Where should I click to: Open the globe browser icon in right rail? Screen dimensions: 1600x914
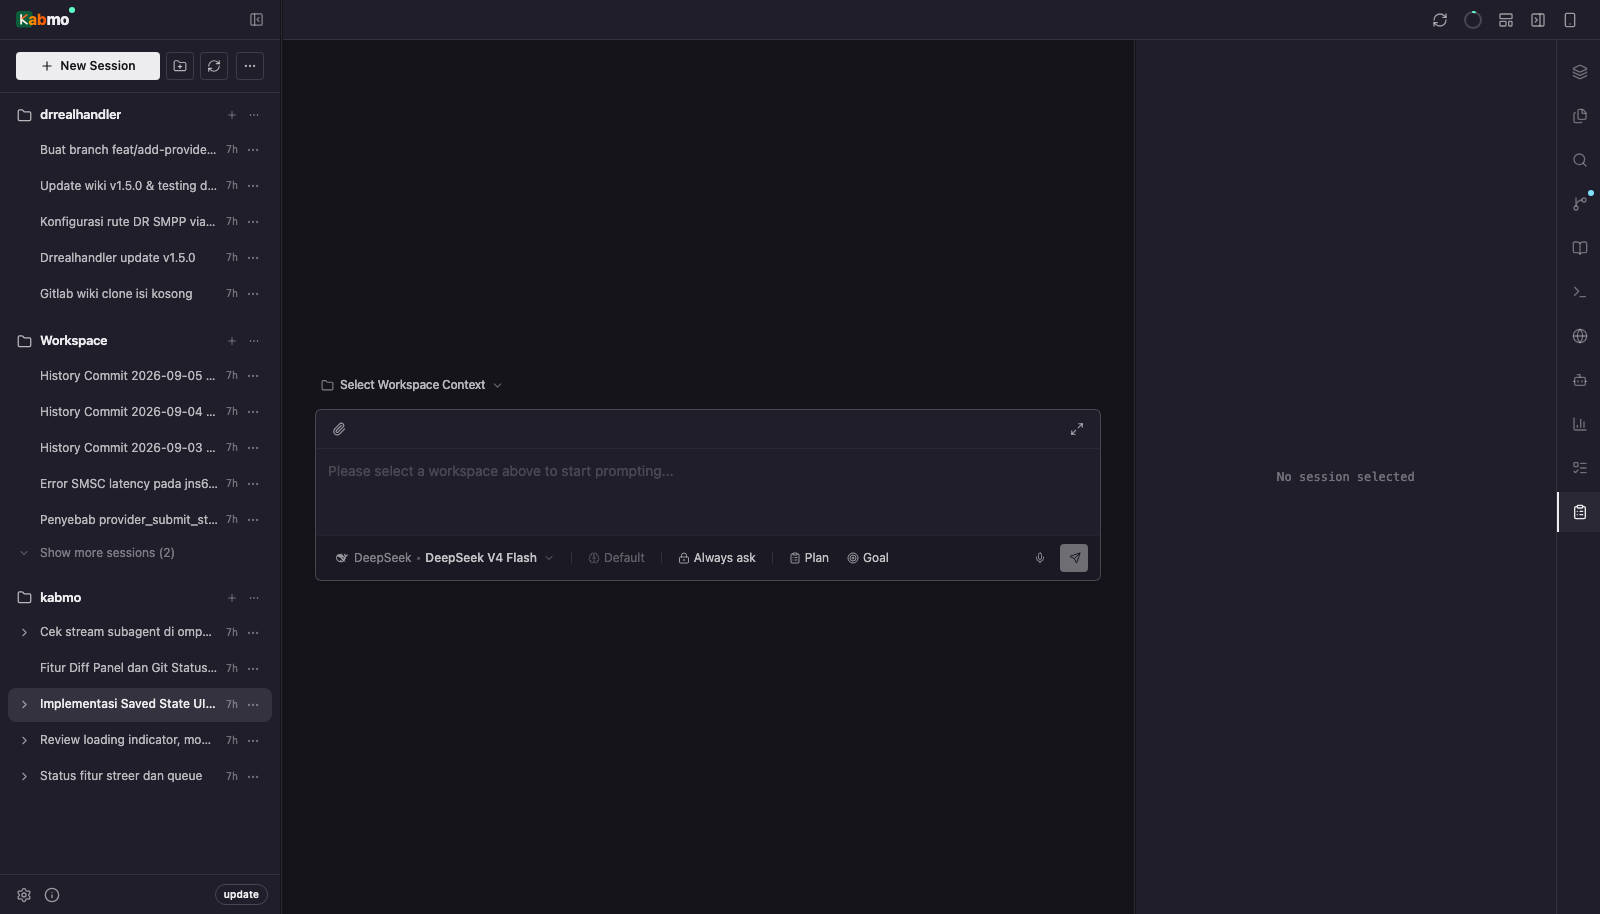coord(1580,336)
